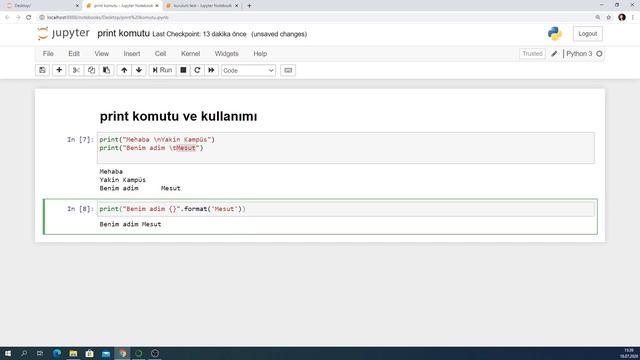
Task: Open the Insert menu
Action: pos(132,53)
